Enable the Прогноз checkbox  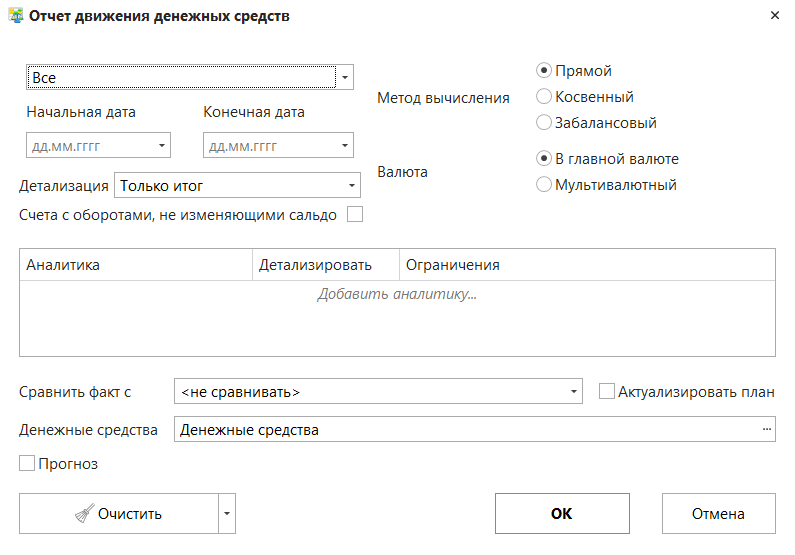27,464
